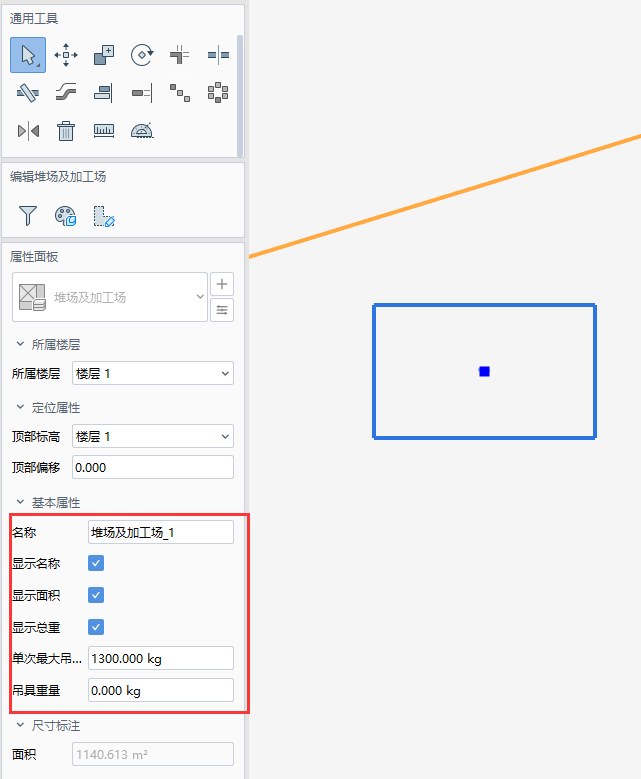Select the edit boundary outline tool

pos(104,216)
